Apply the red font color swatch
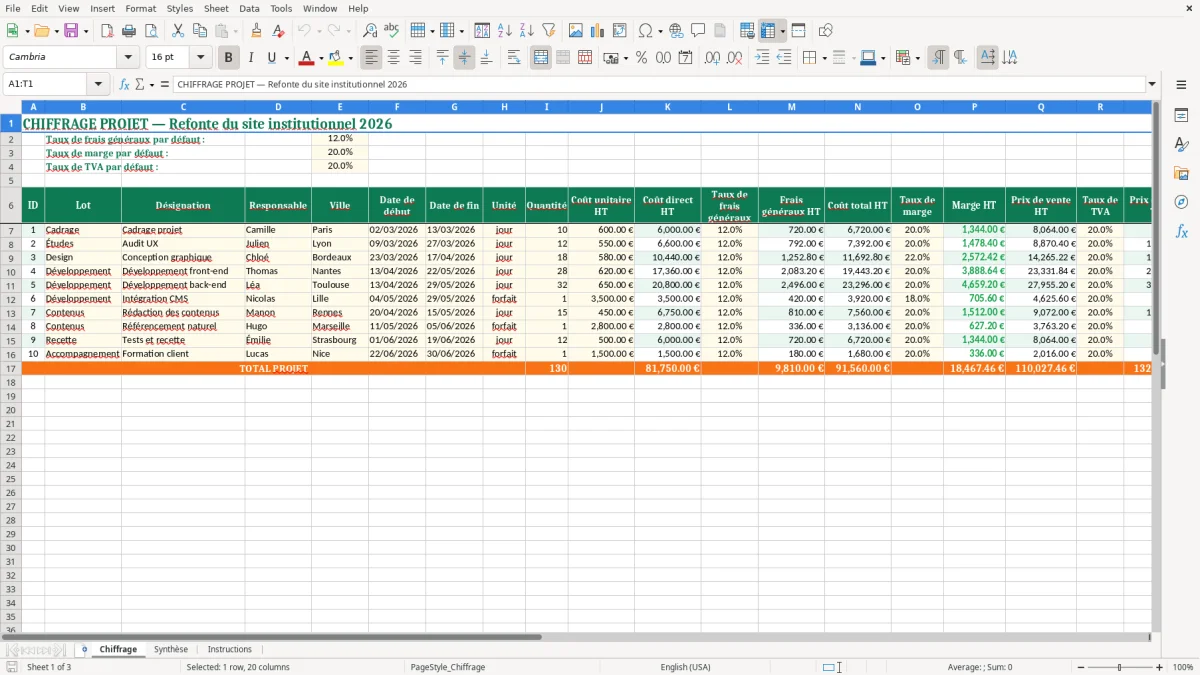 (308, 58)
